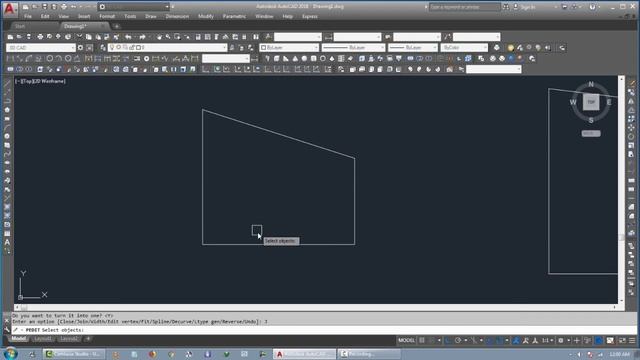640x360 pixels.
Task: Open the workspace switching dropdown on toolbar
Action: 41,48
